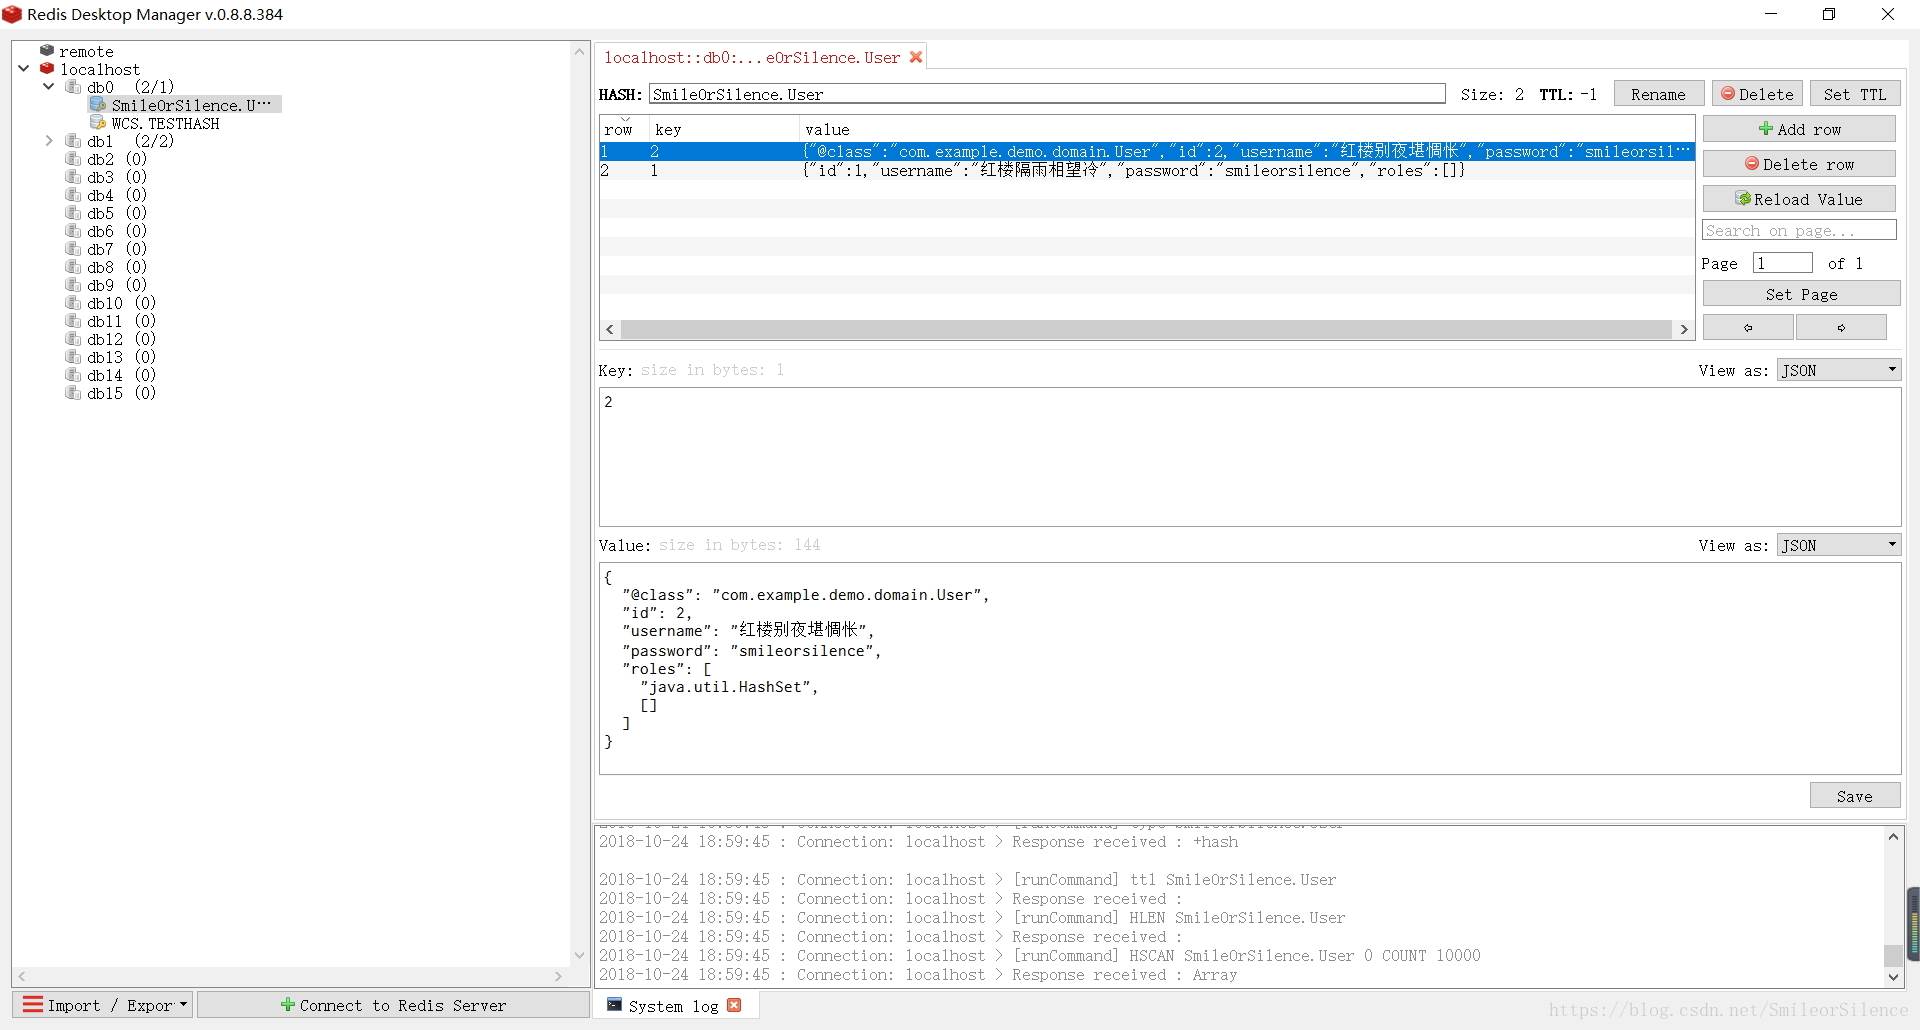Collapse the localhost connection tree
1920x1030 pixels.
pos(23,68)
